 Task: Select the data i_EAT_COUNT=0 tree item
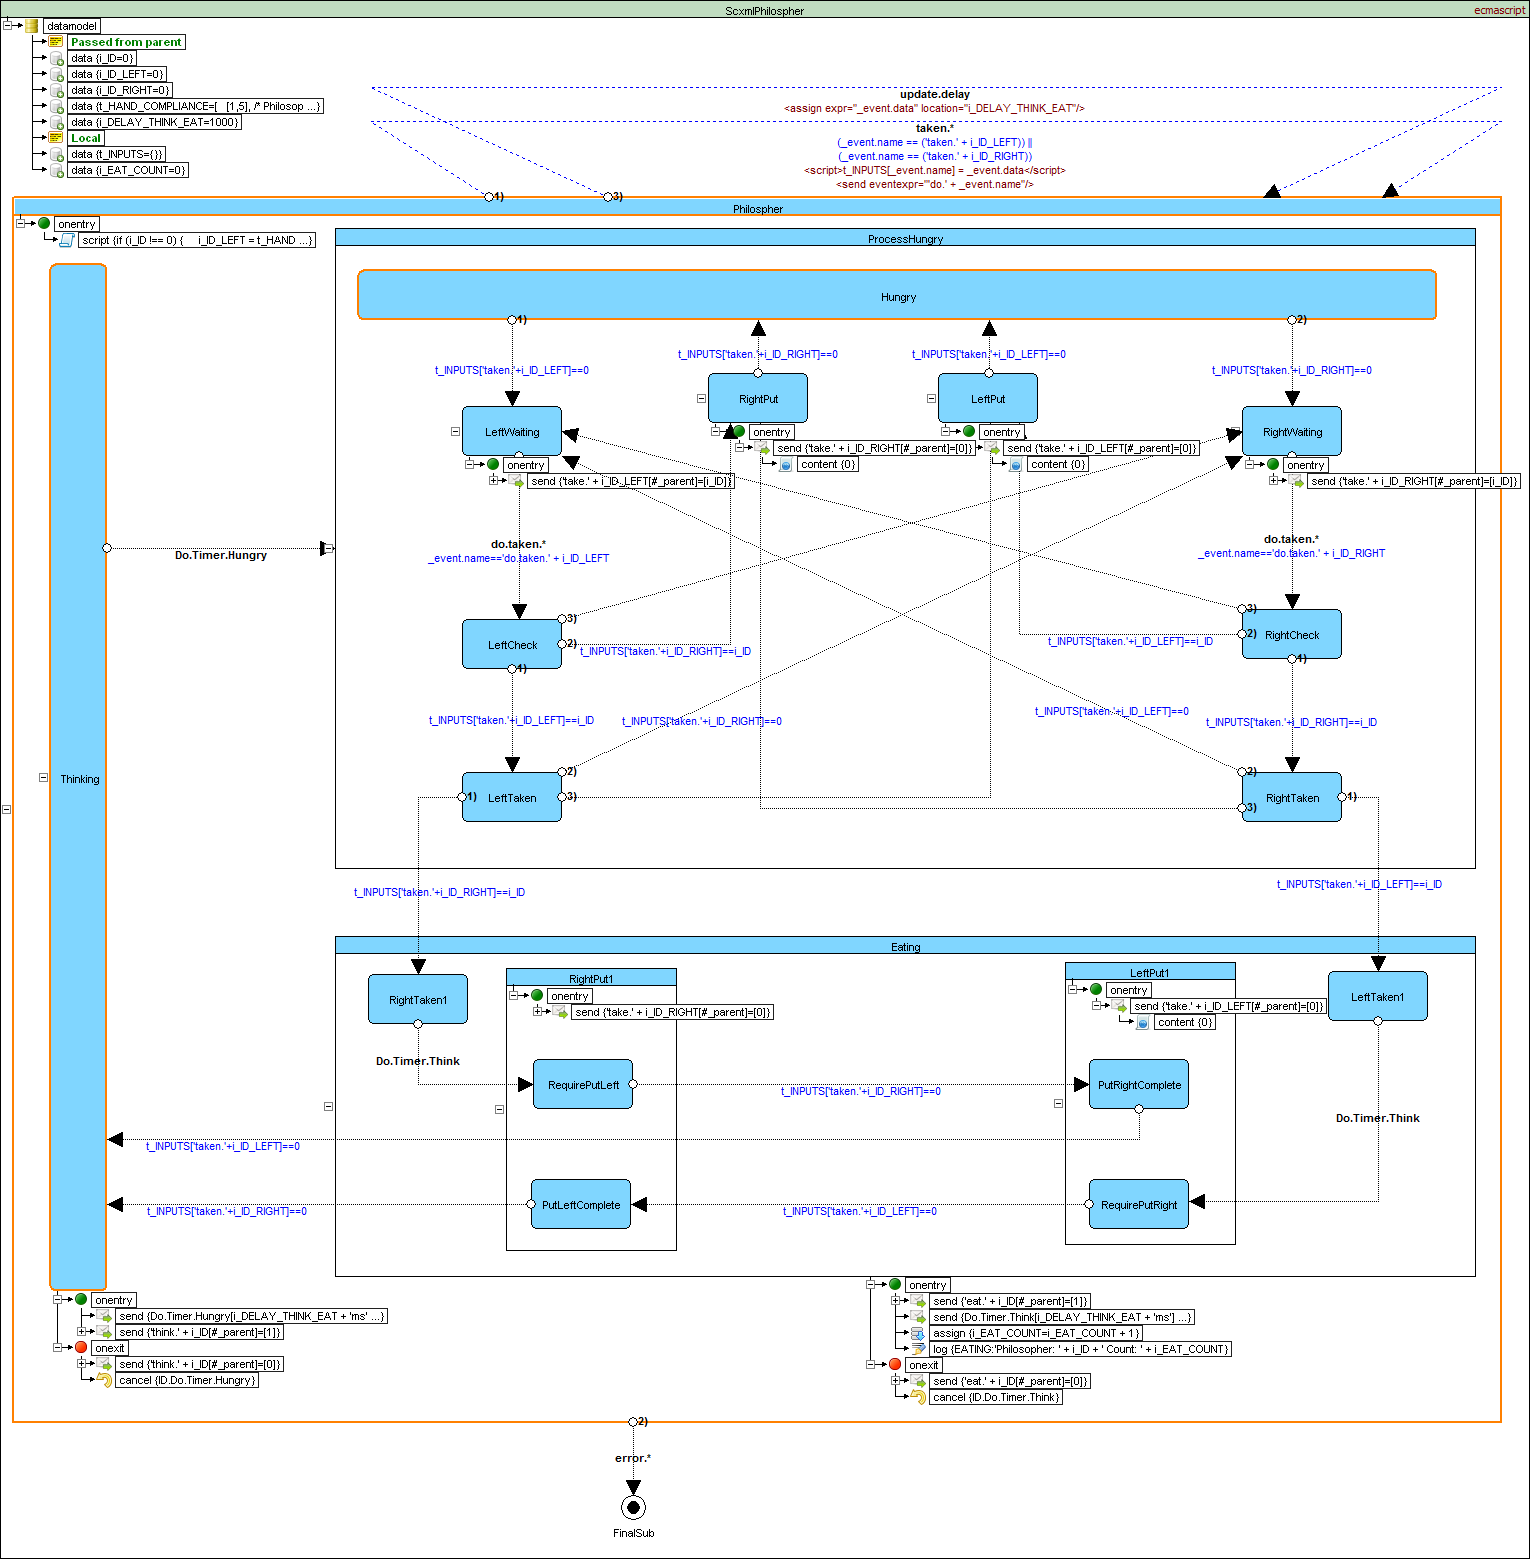(128, 170)
